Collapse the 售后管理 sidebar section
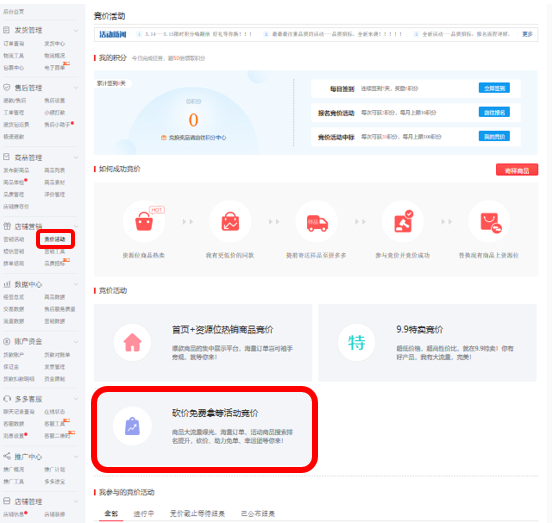 [x=76, y=88]
